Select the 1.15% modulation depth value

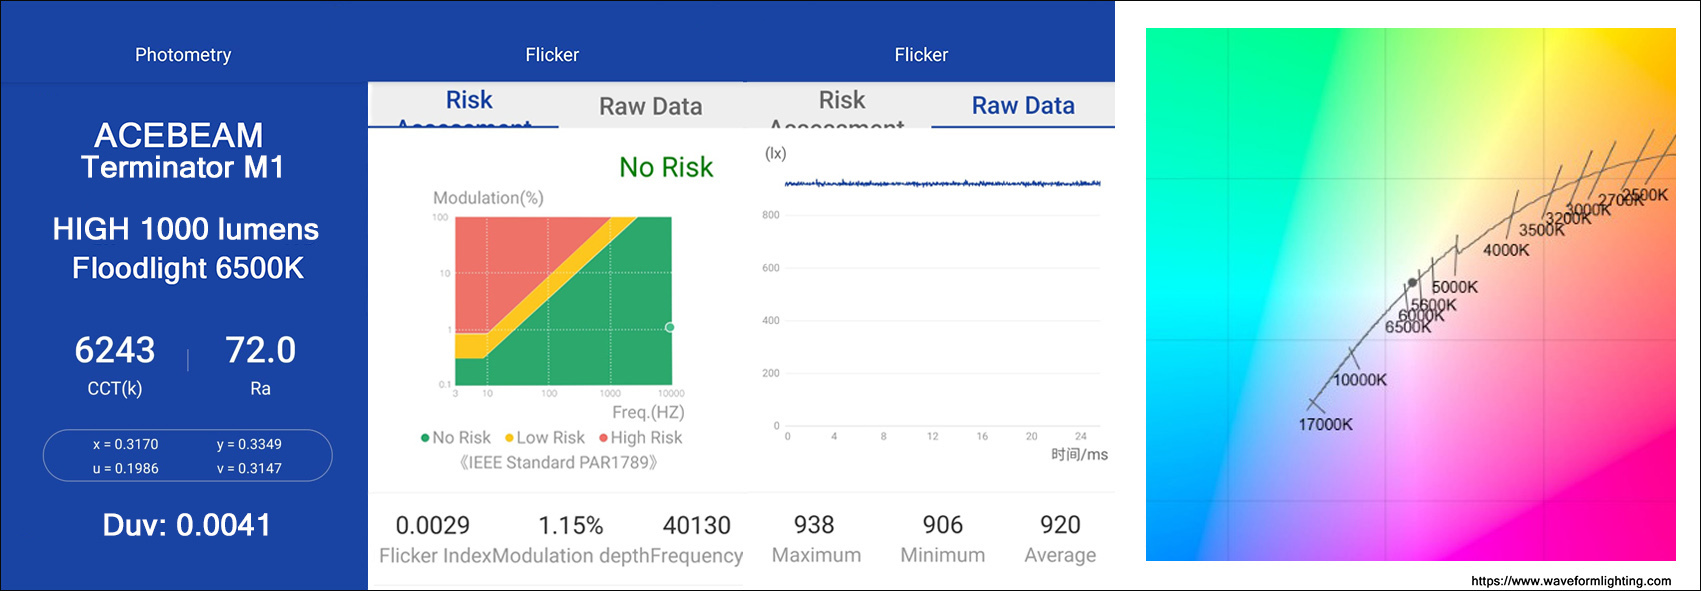tap(571, 525)
